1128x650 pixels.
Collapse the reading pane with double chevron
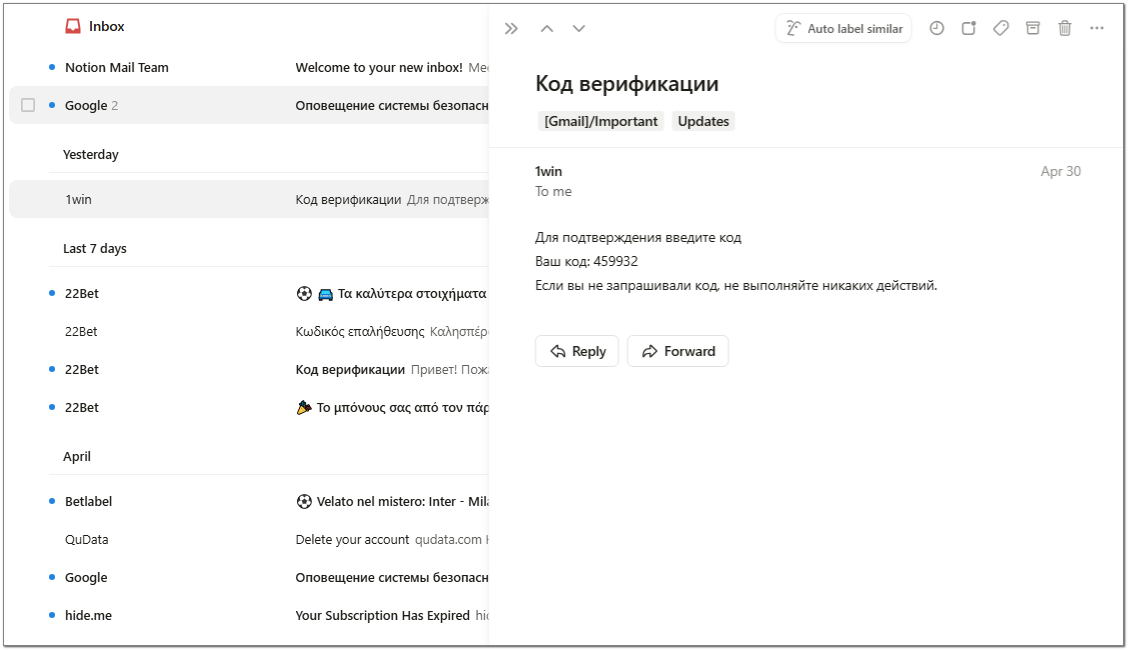point(511,29)
